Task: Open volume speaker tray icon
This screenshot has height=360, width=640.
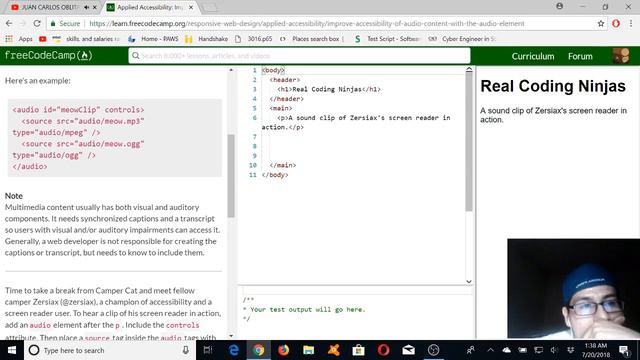Action: 554,350
